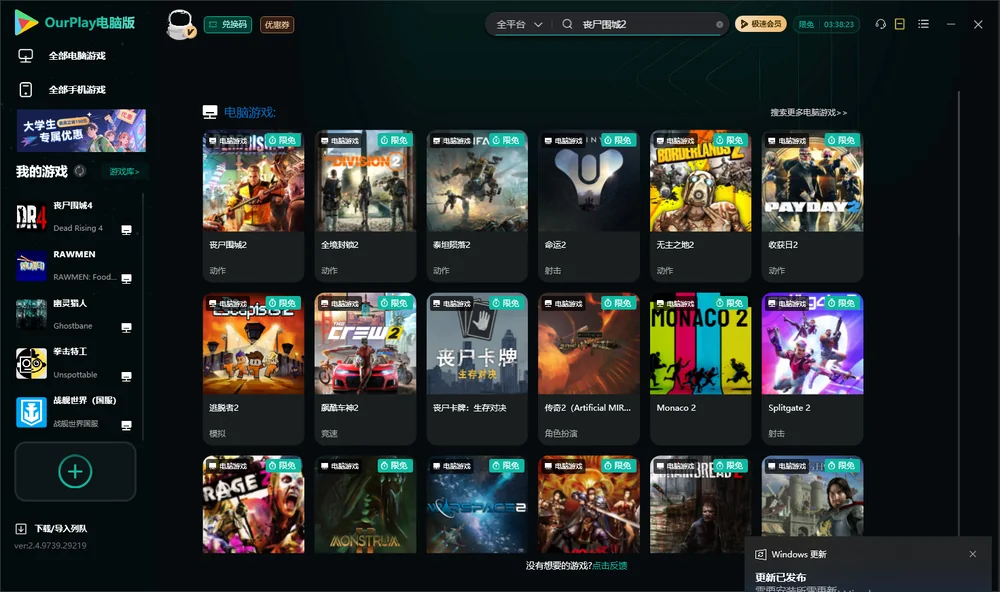1000x592 pixels.
Task: Open the RAGE 2 game thumbnail
Action: [253, 505]
